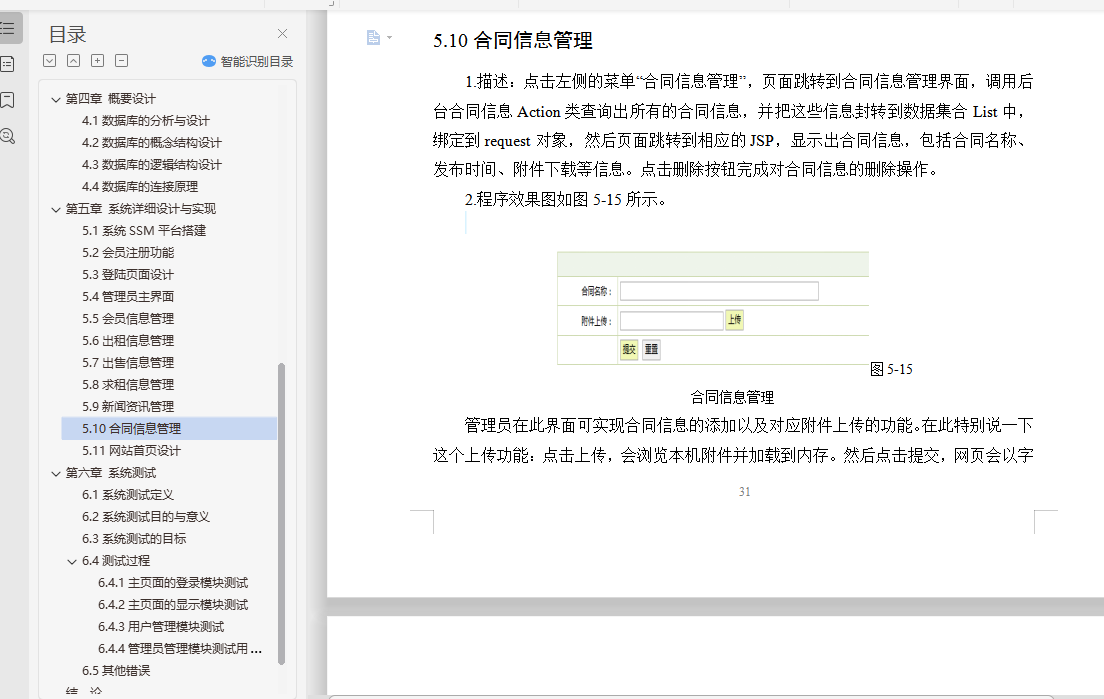This screenshot has width=1104, height=699.
Task: Go to 5.3 登陆页面设计
Action: click(127, 275)
